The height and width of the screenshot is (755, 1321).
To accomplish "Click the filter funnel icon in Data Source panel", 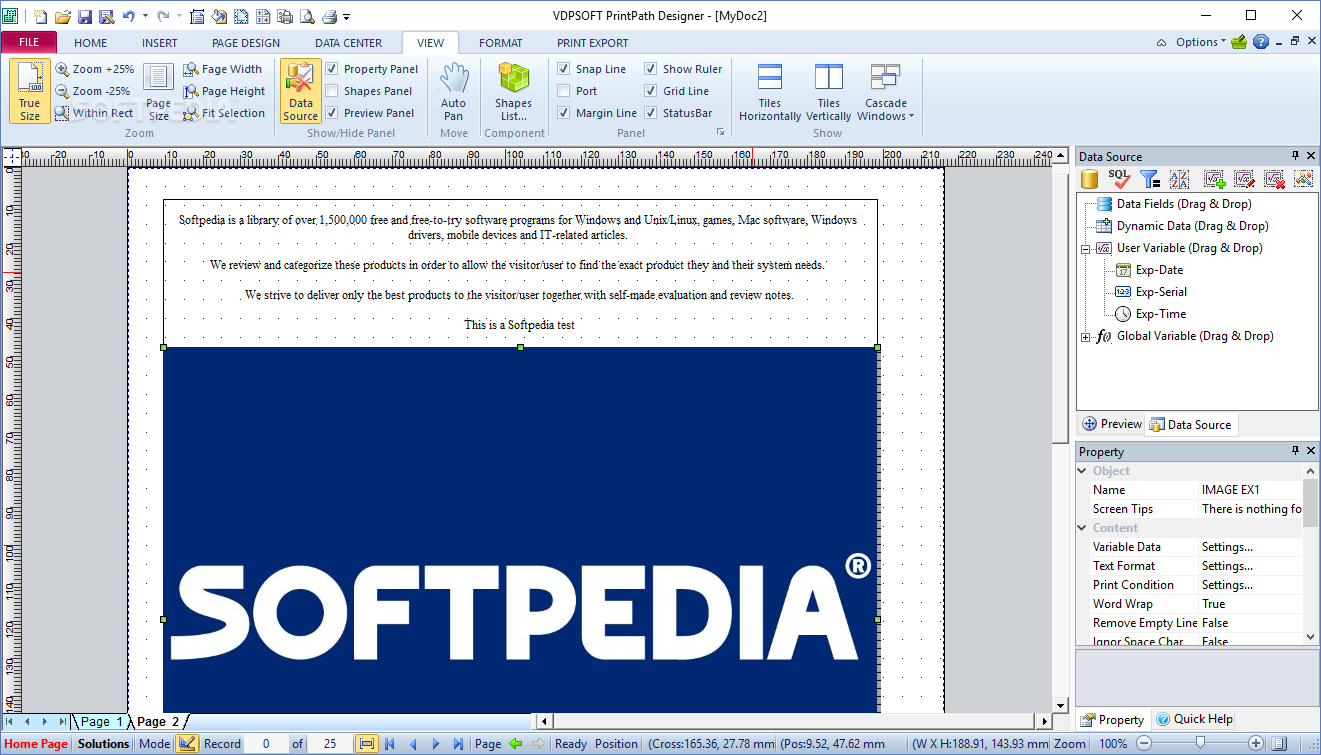I will [x=1150, y=179].
